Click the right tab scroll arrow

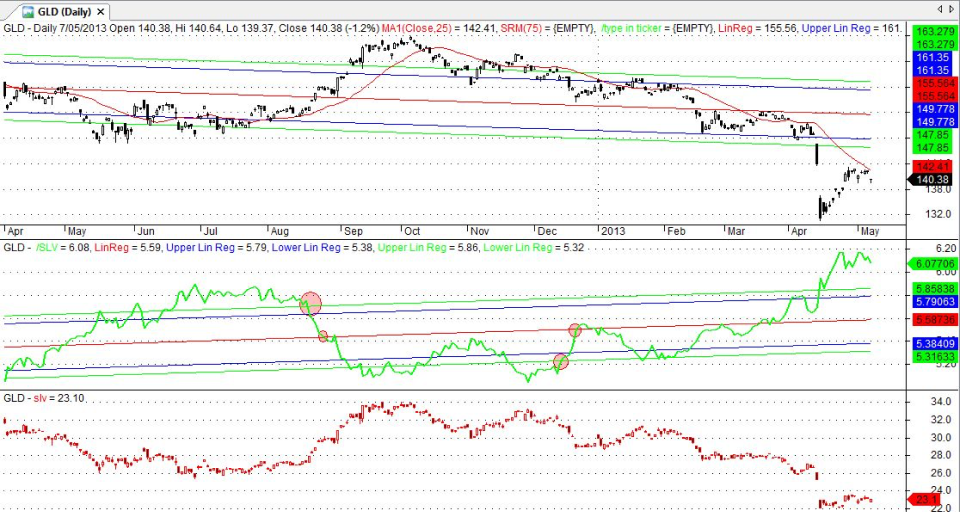952,9
